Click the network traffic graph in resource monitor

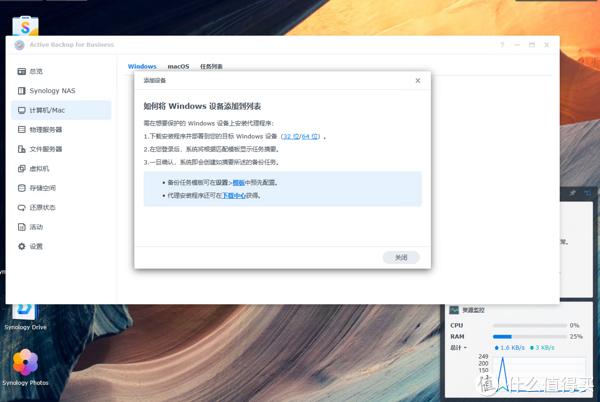point(539,374)
